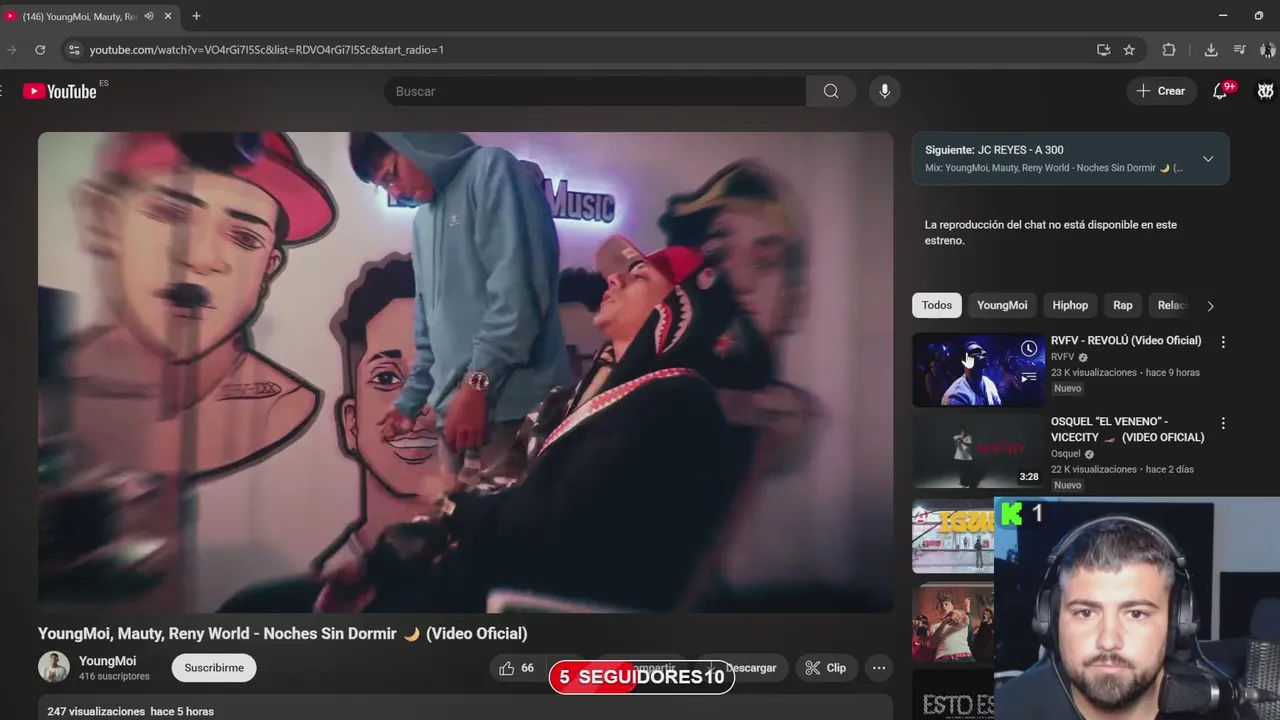This screenshot has width=1280, height=720.
Task: Select the Todos filter chip
Action: [937, 306]
